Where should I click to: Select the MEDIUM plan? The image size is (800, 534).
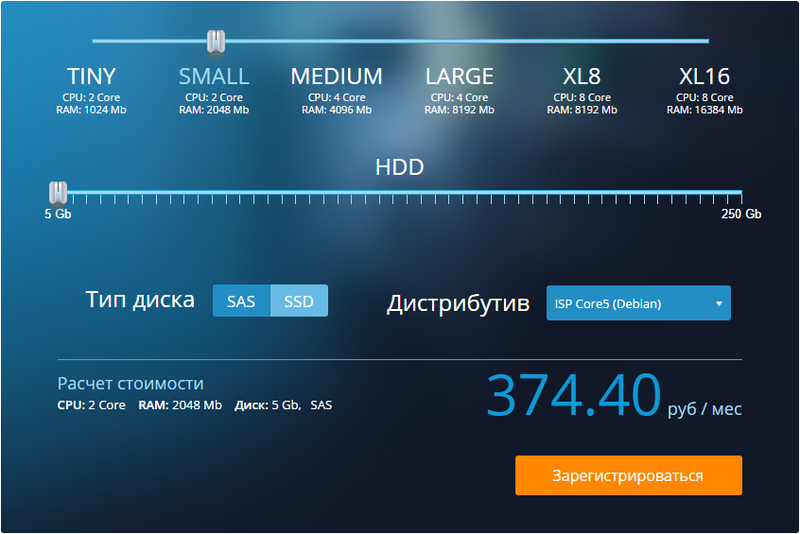pyautogui.click(x=337, y=77)
